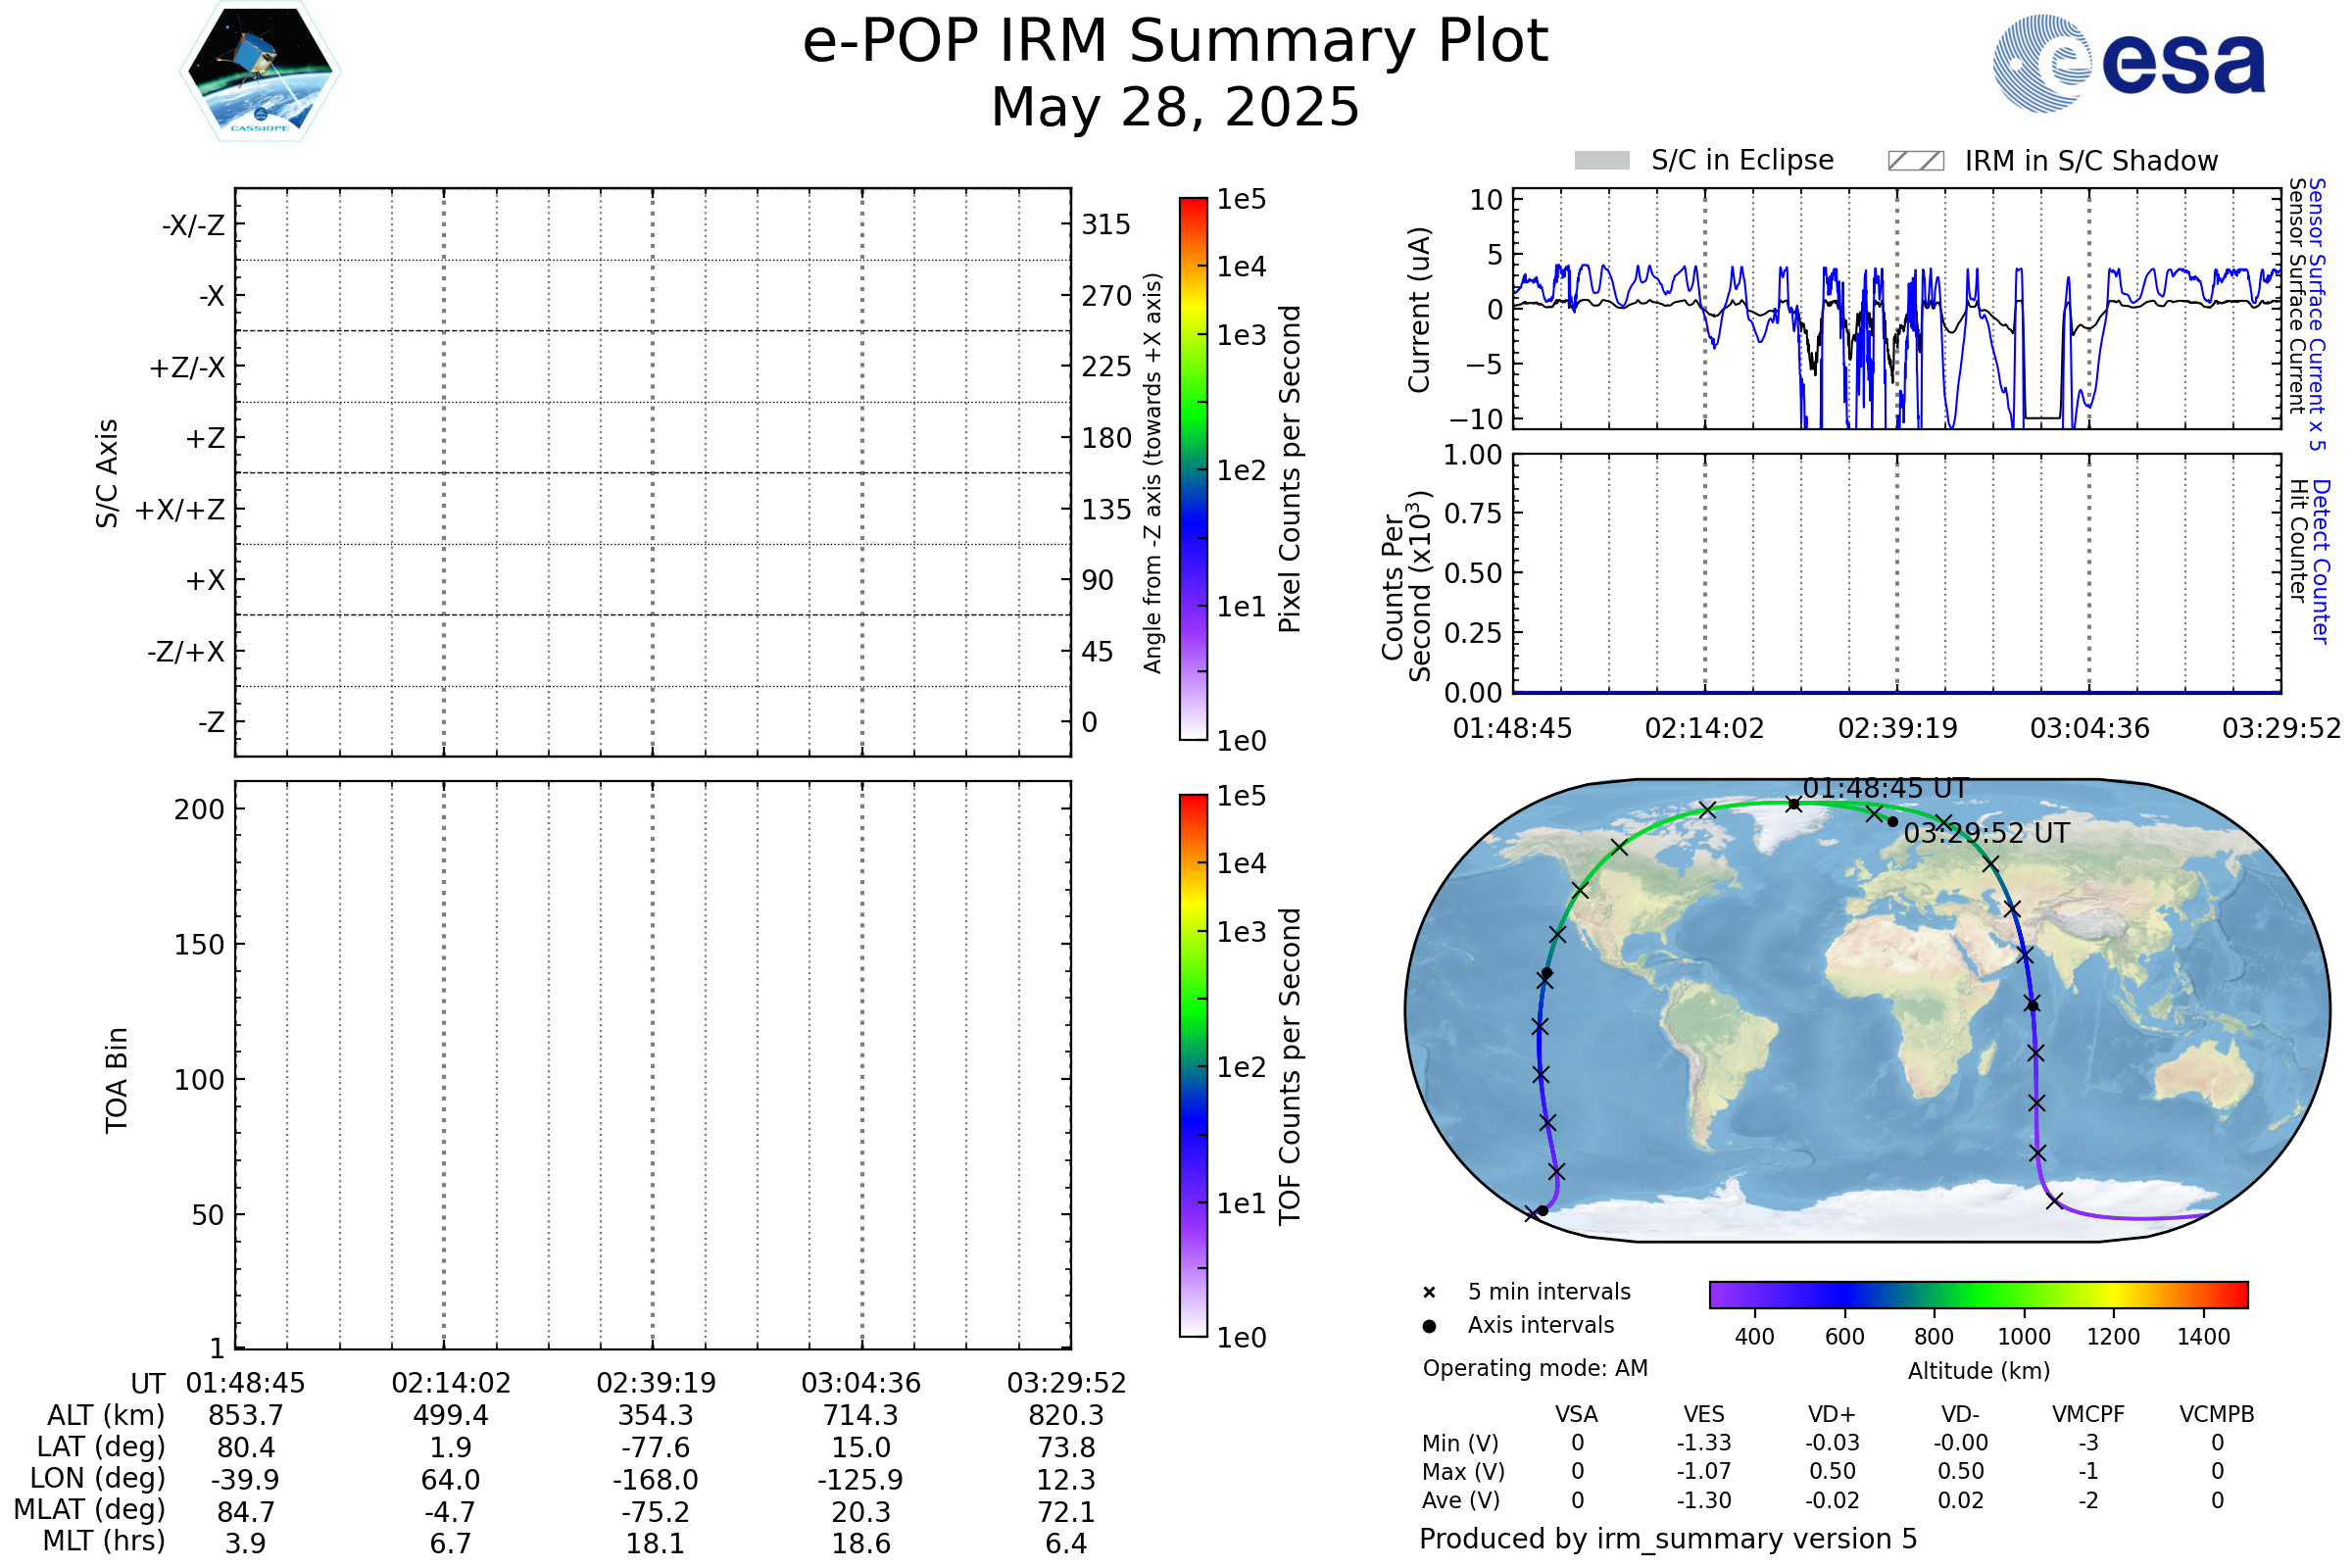2352x1568 pixels.
Task: Click the 5 min intervals cross marker legend
Action: (x=1429, y=1293)
